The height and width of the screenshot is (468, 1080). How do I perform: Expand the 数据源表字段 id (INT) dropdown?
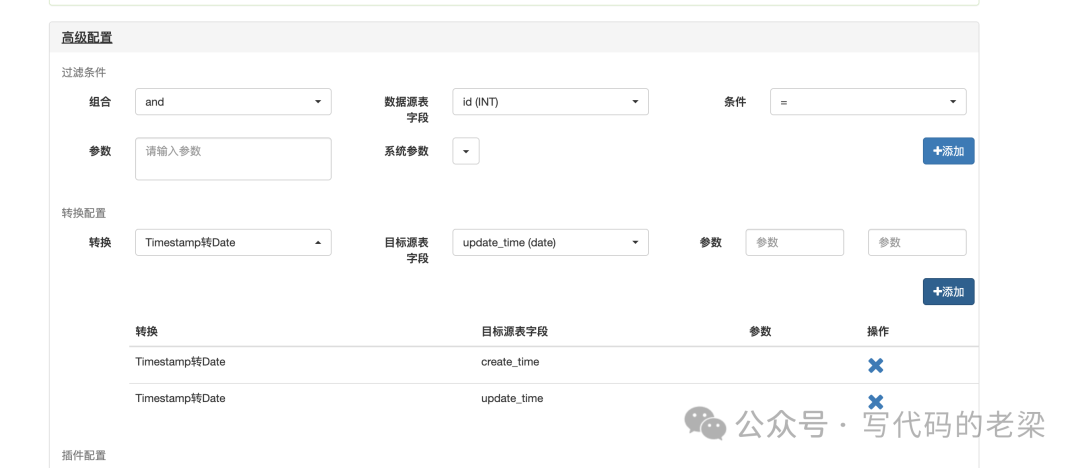click(x=550, y=102)
